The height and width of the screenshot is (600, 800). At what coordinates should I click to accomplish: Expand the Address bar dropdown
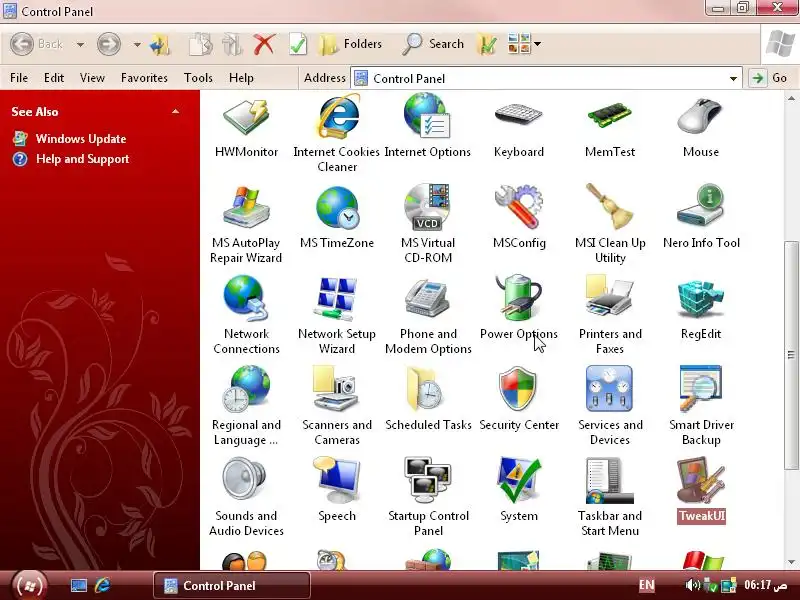pos(733,79)
